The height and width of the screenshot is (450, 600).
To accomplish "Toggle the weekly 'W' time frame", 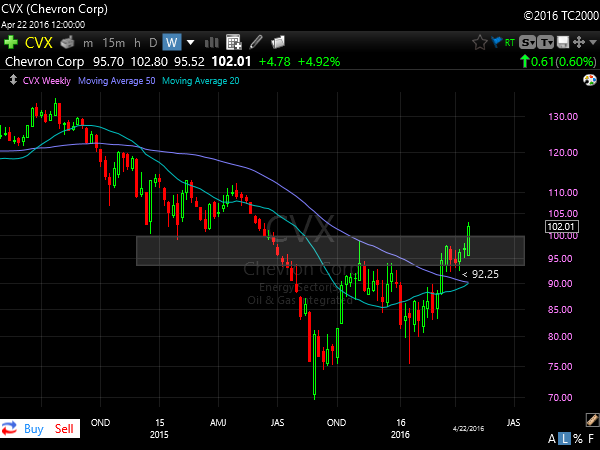I will pyautogui.click(x=172, y=42).
